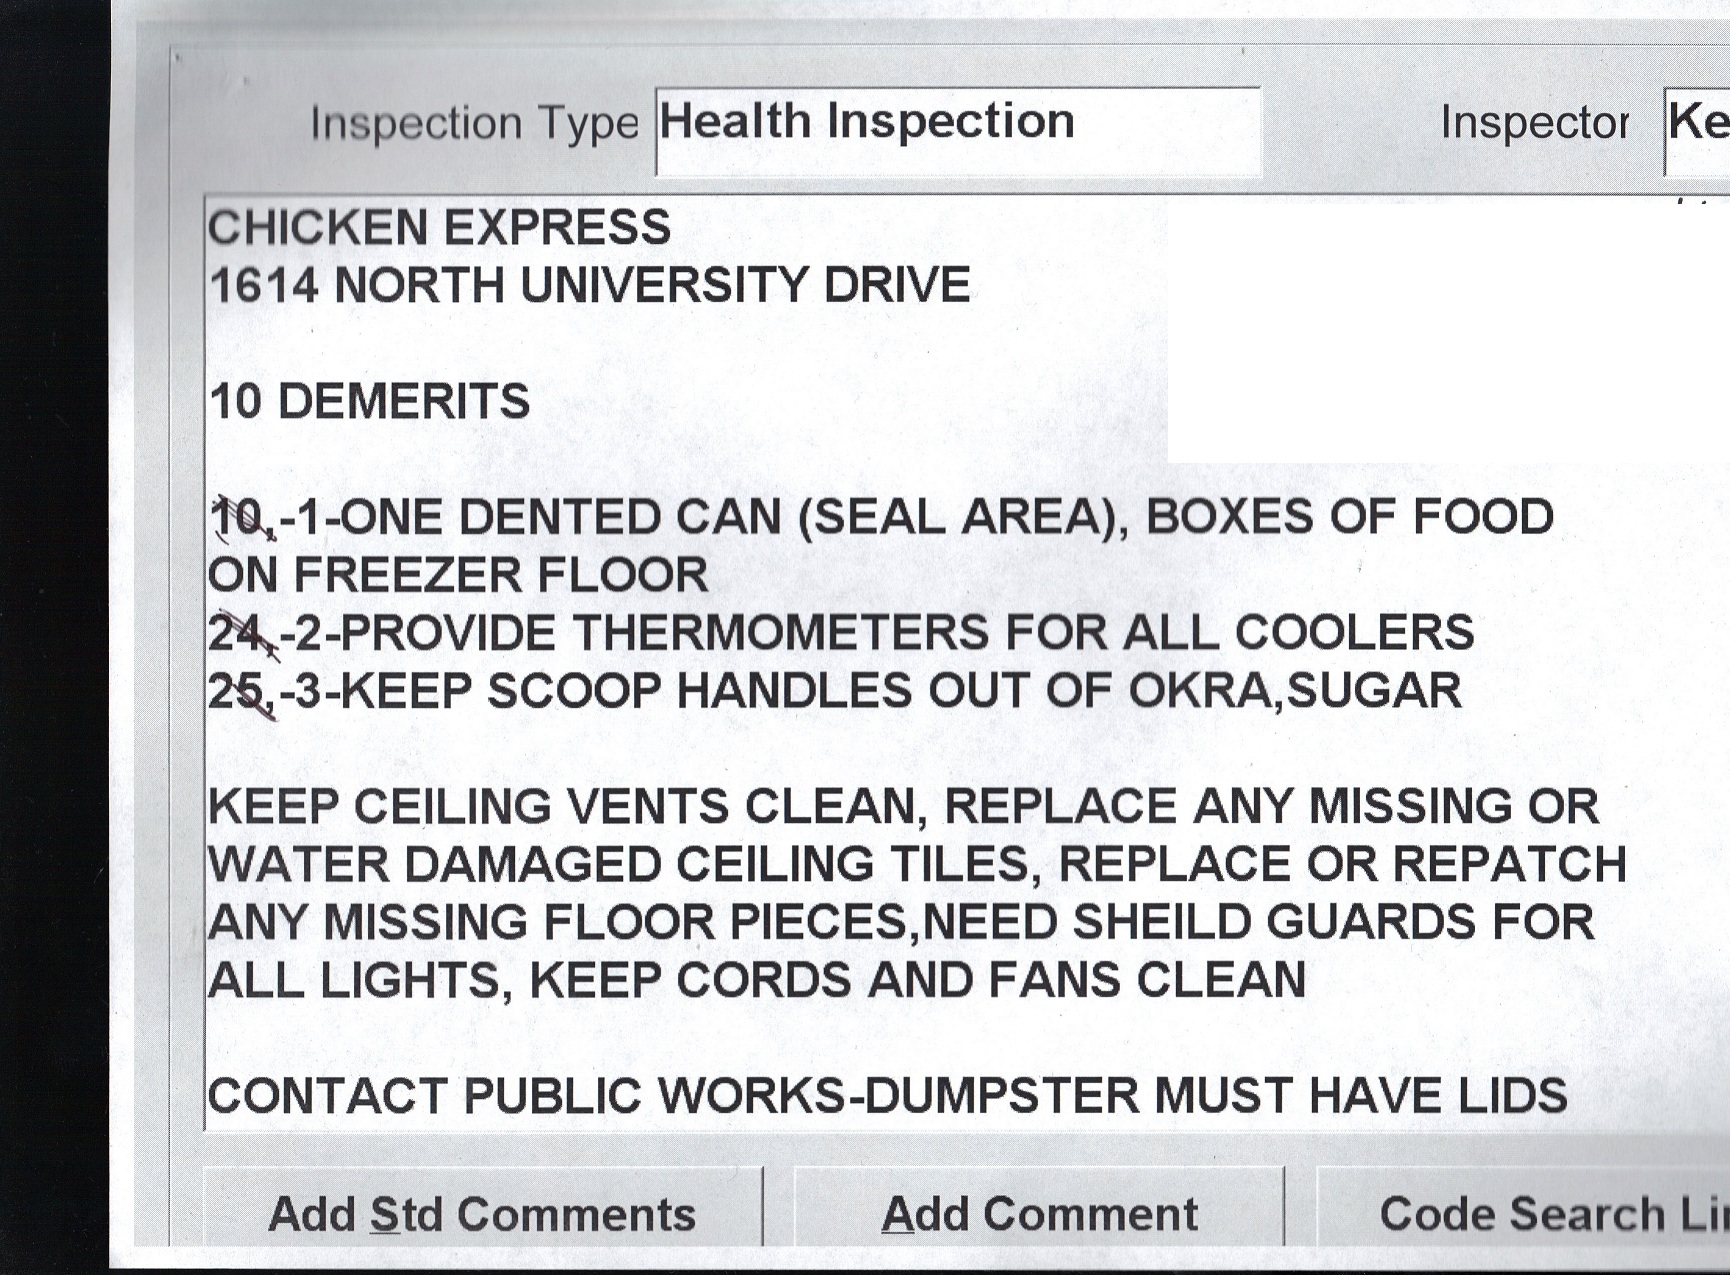Click the 10 DEMERITS line
This screenshot has width=1730, height=1275.
coord(370,401)
